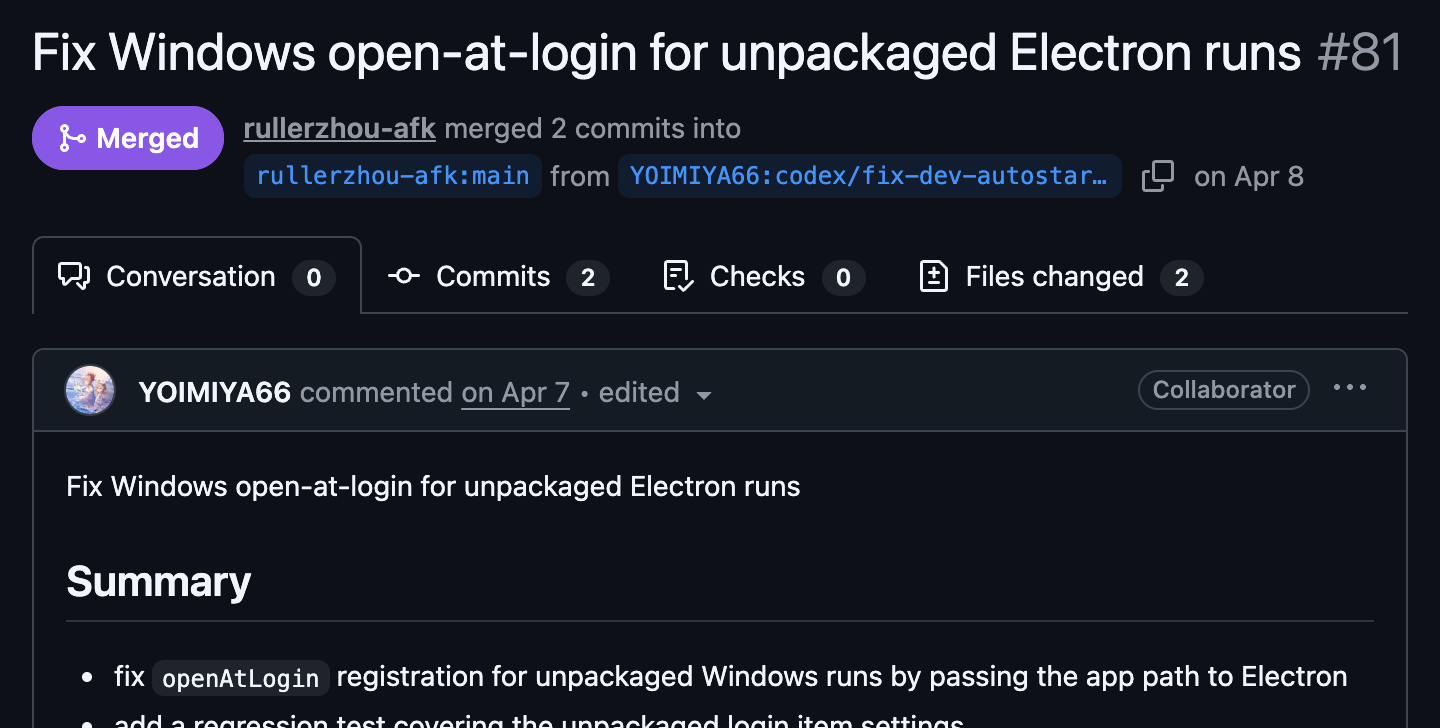The height and width of the screenshot is (728, 1440).
Task: Click the Commits tab commit icon
Action: (403, 276)
